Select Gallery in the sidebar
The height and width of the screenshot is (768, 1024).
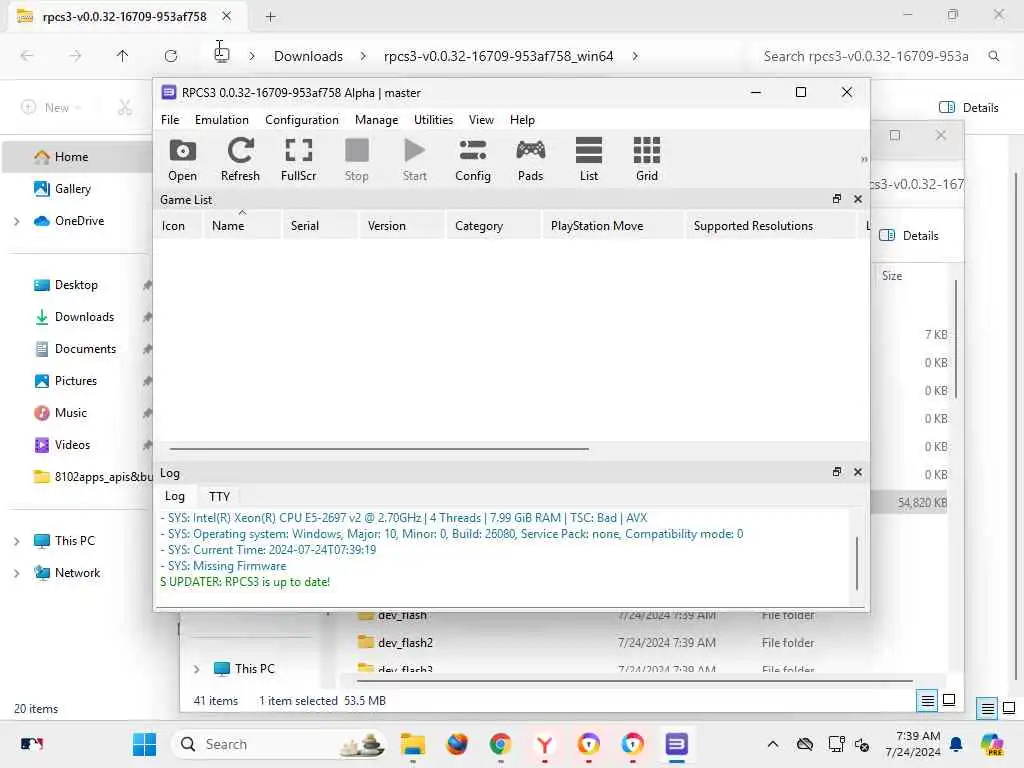pyautogui.click(x=72, y=189)
